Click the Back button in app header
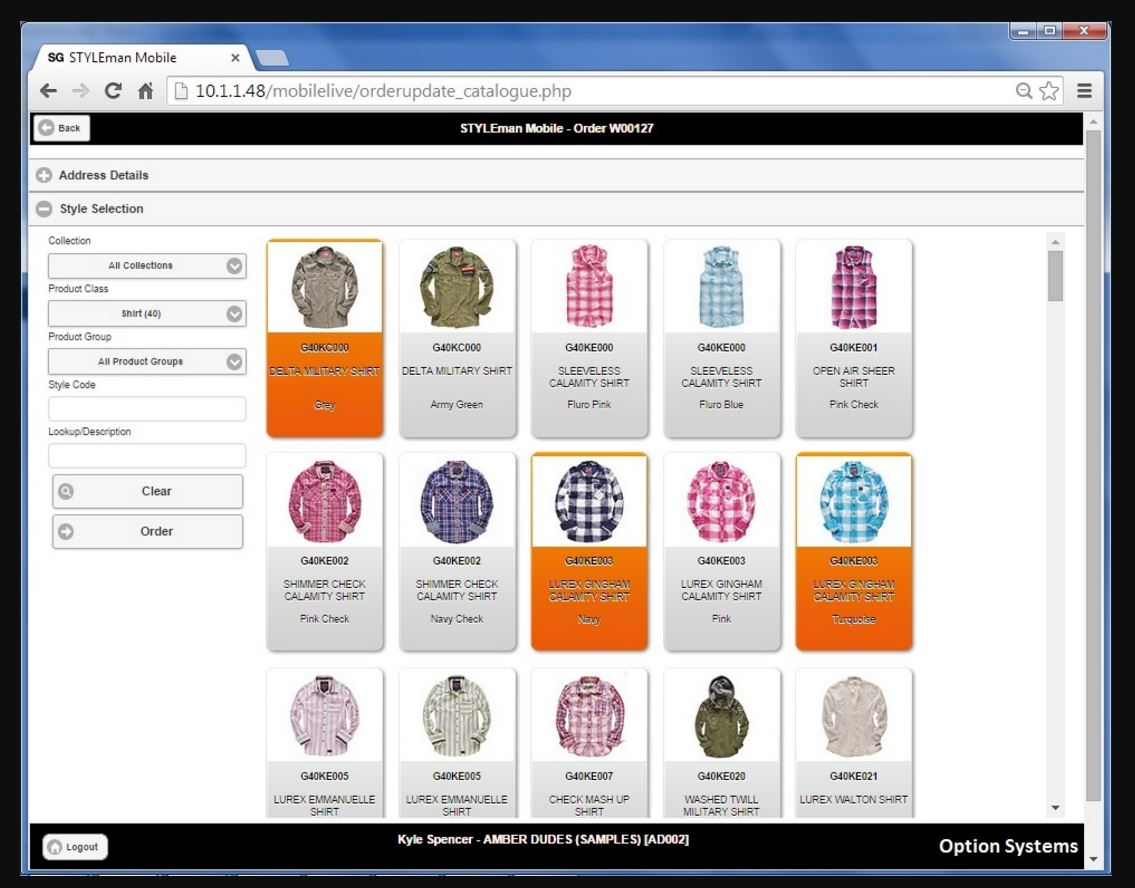Image resolution: width=1135 pixels, height=888 pixels. point(62,128)
